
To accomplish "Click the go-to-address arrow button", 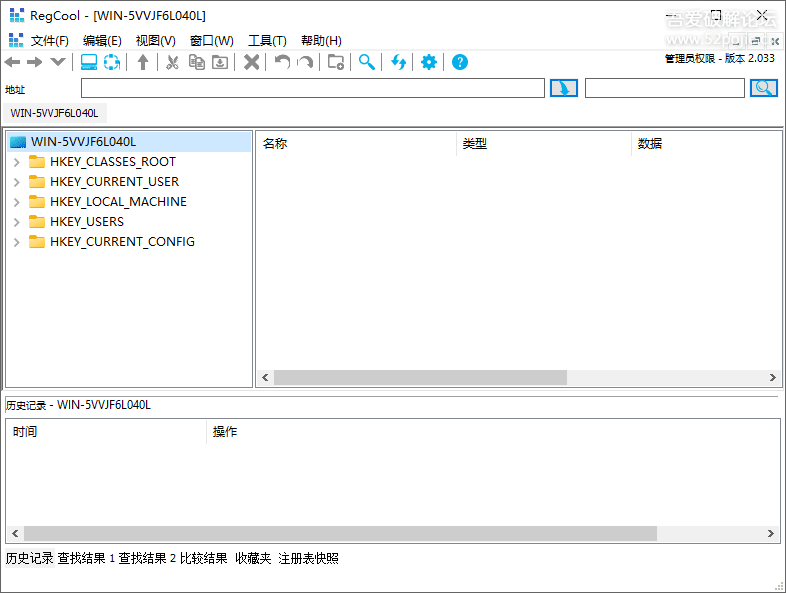I will (564, 88).
